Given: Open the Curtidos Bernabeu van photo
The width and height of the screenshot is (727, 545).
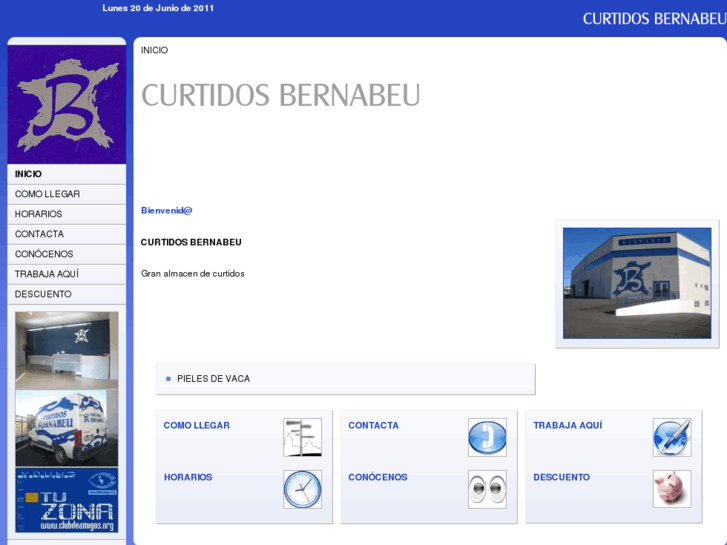Looking at the screenshot, I should pos(67,428).
